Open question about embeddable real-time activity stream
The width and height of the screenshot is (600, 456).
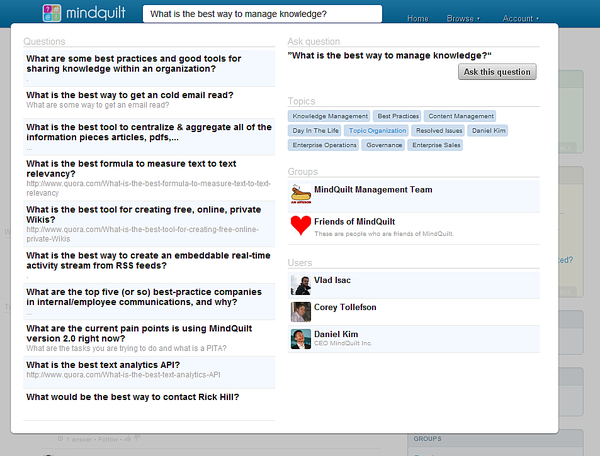pos(148,260)
